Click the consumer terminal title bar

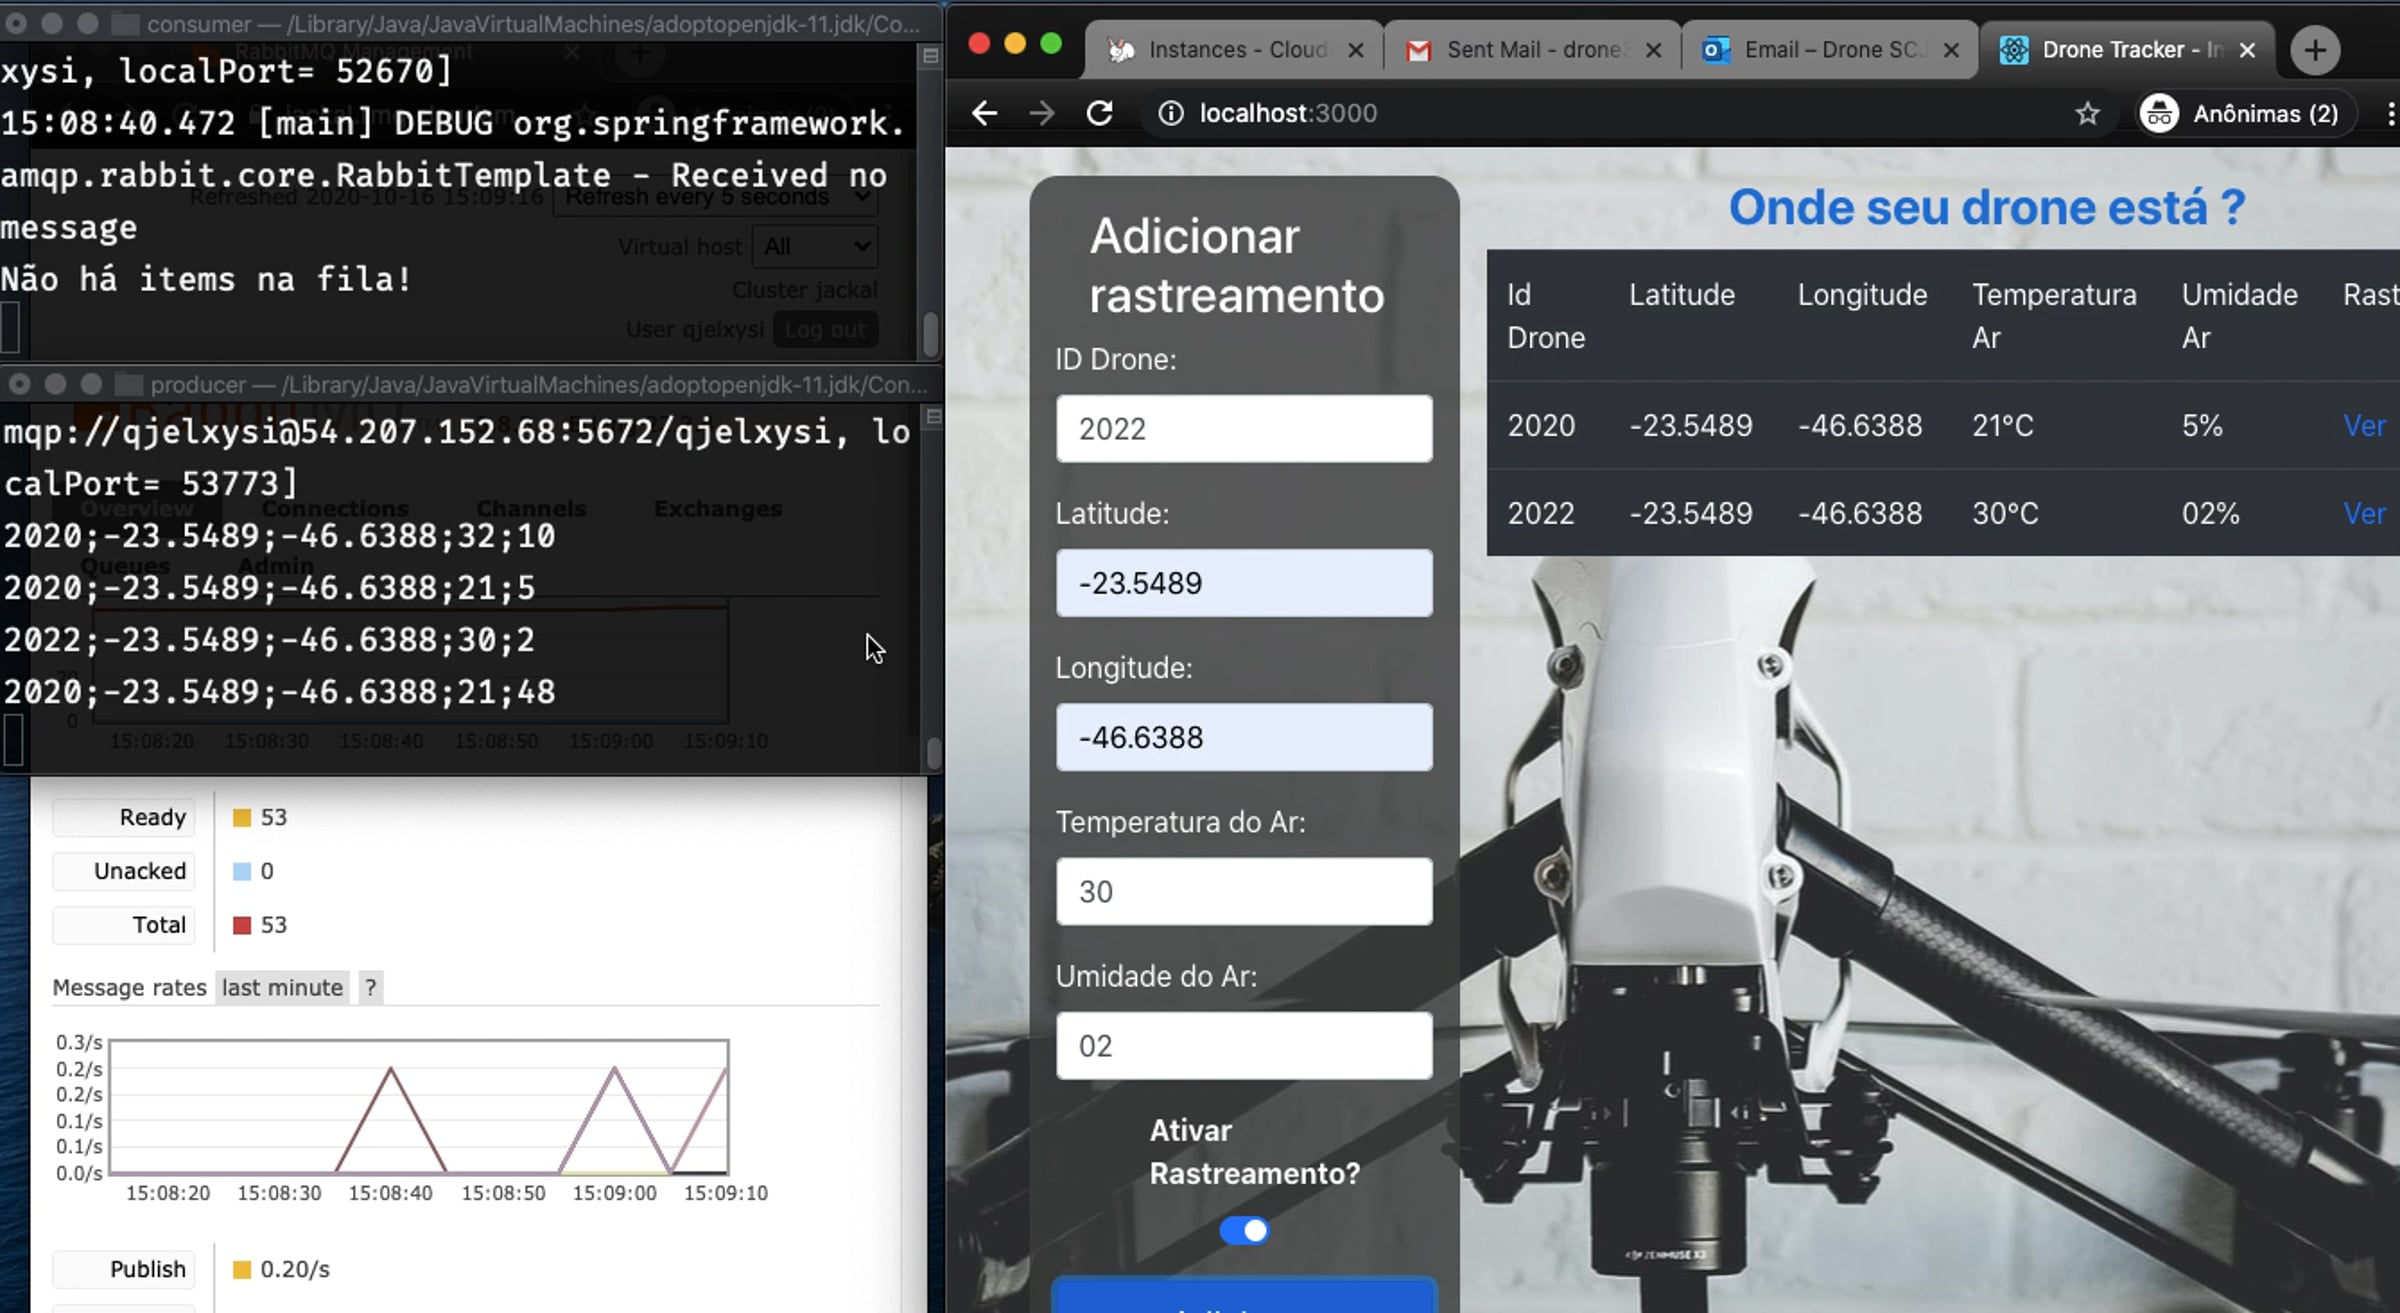click(470, 24)
